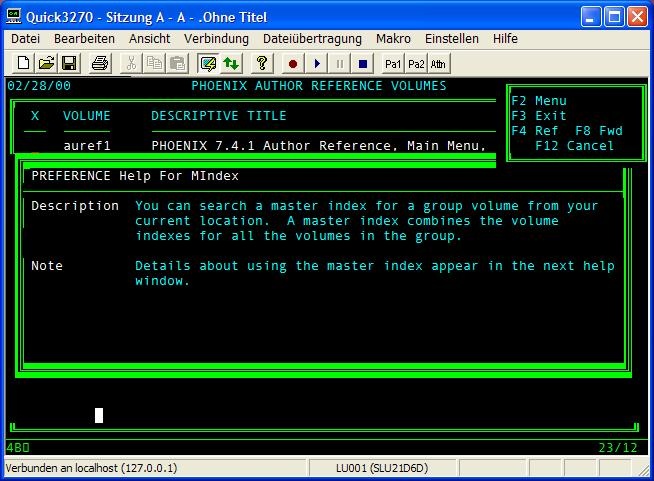Image resolution: width=654 pixels, height=481 pixels.
Task: Click the file transfer arrows icon
Action: 231,63
